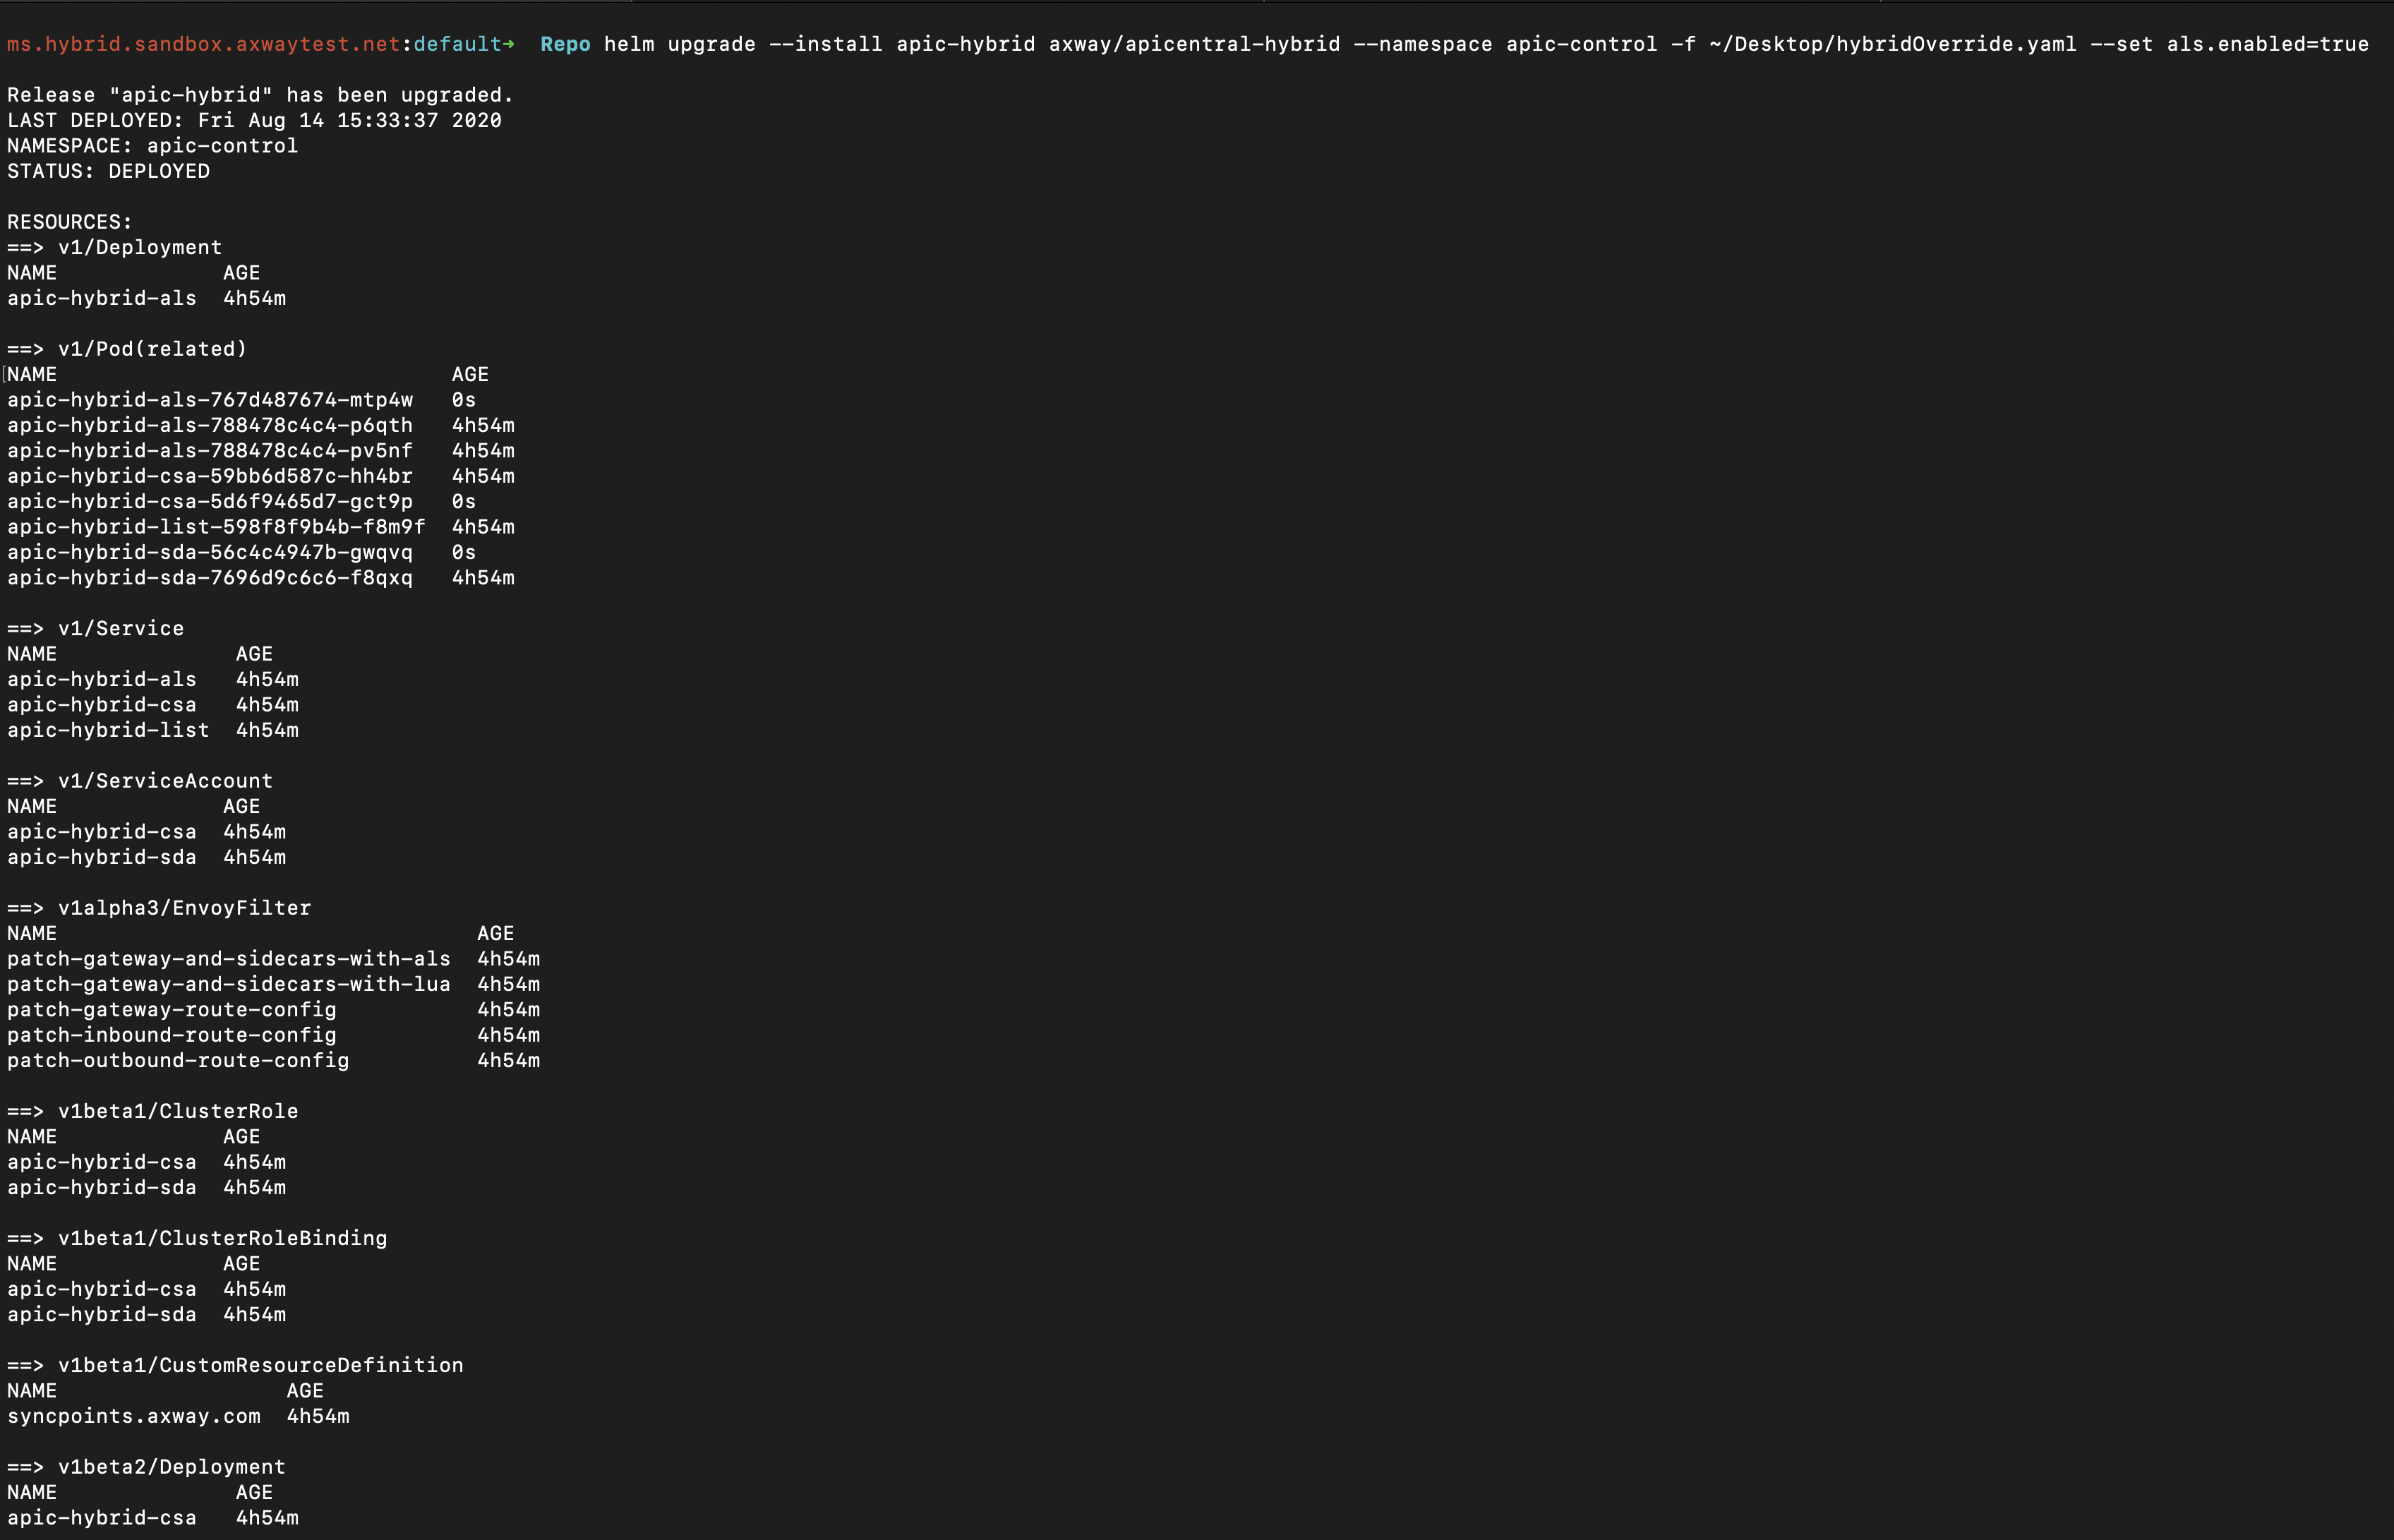The image size is (2394, 1540).
Task: Click pod apic-hybrid-als-767d487674-mtp4w
Action: [209, 400]
